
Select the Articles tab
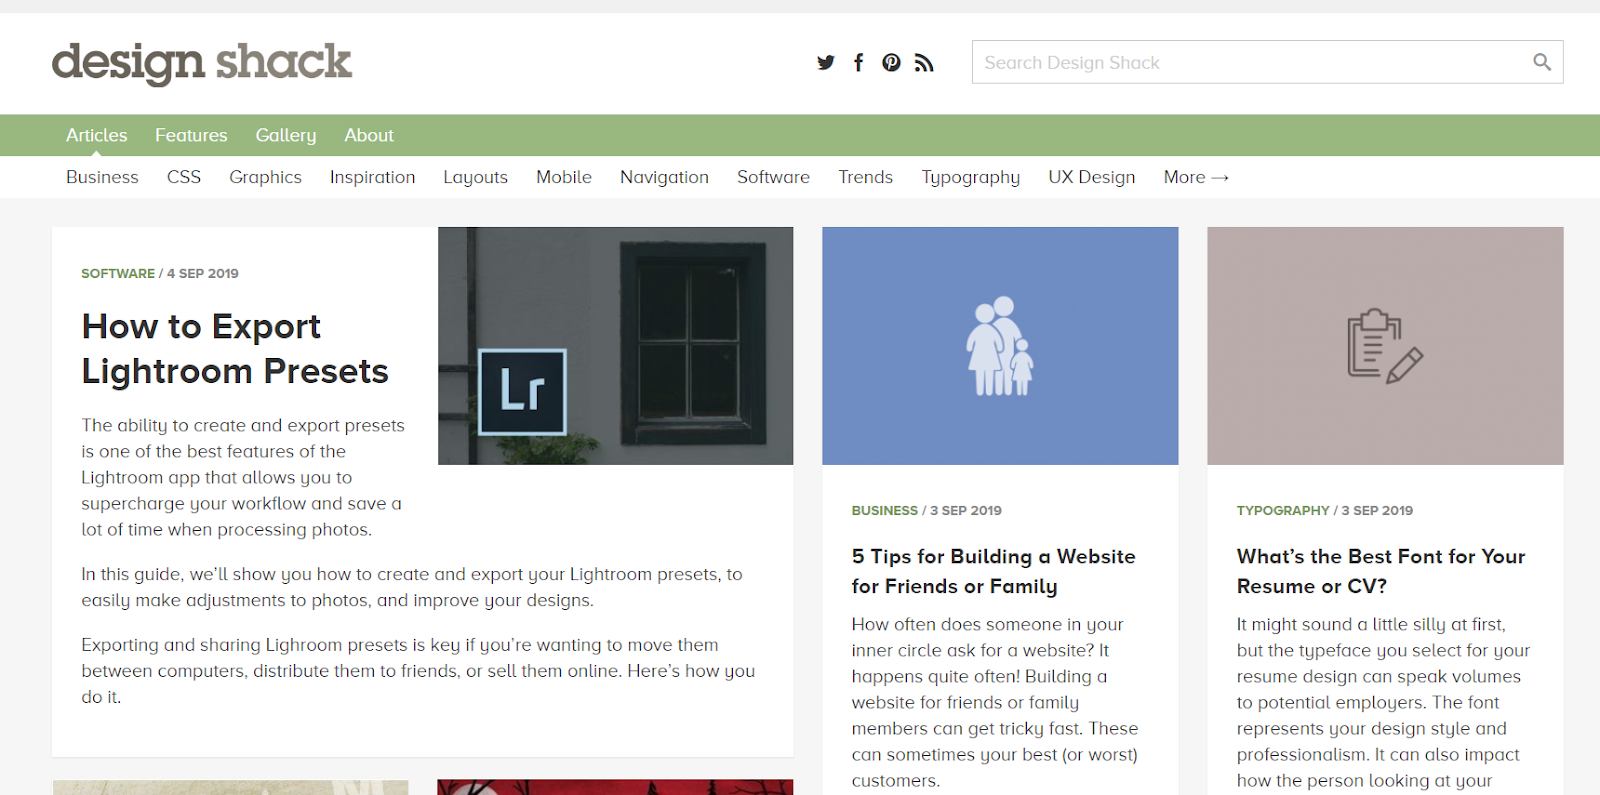tap(97, 135)
